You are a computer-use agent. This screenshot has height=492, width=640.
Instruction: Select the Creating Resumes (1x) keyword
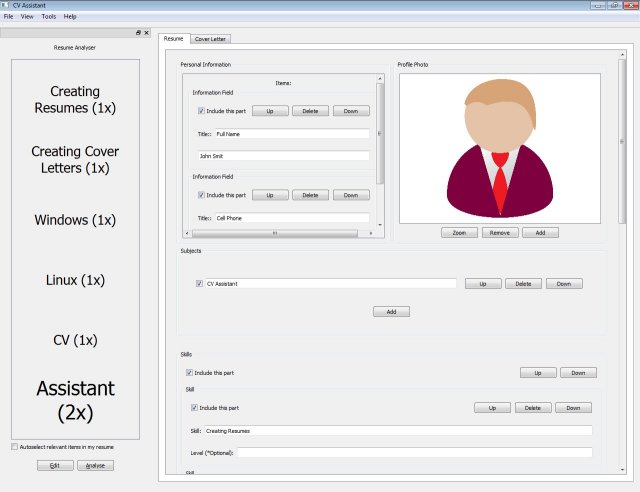[x=75, y=99]
